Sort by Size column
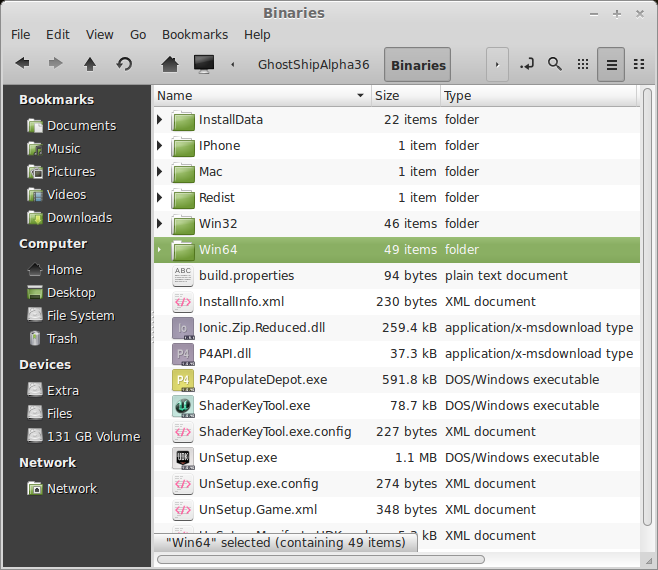 406,96
